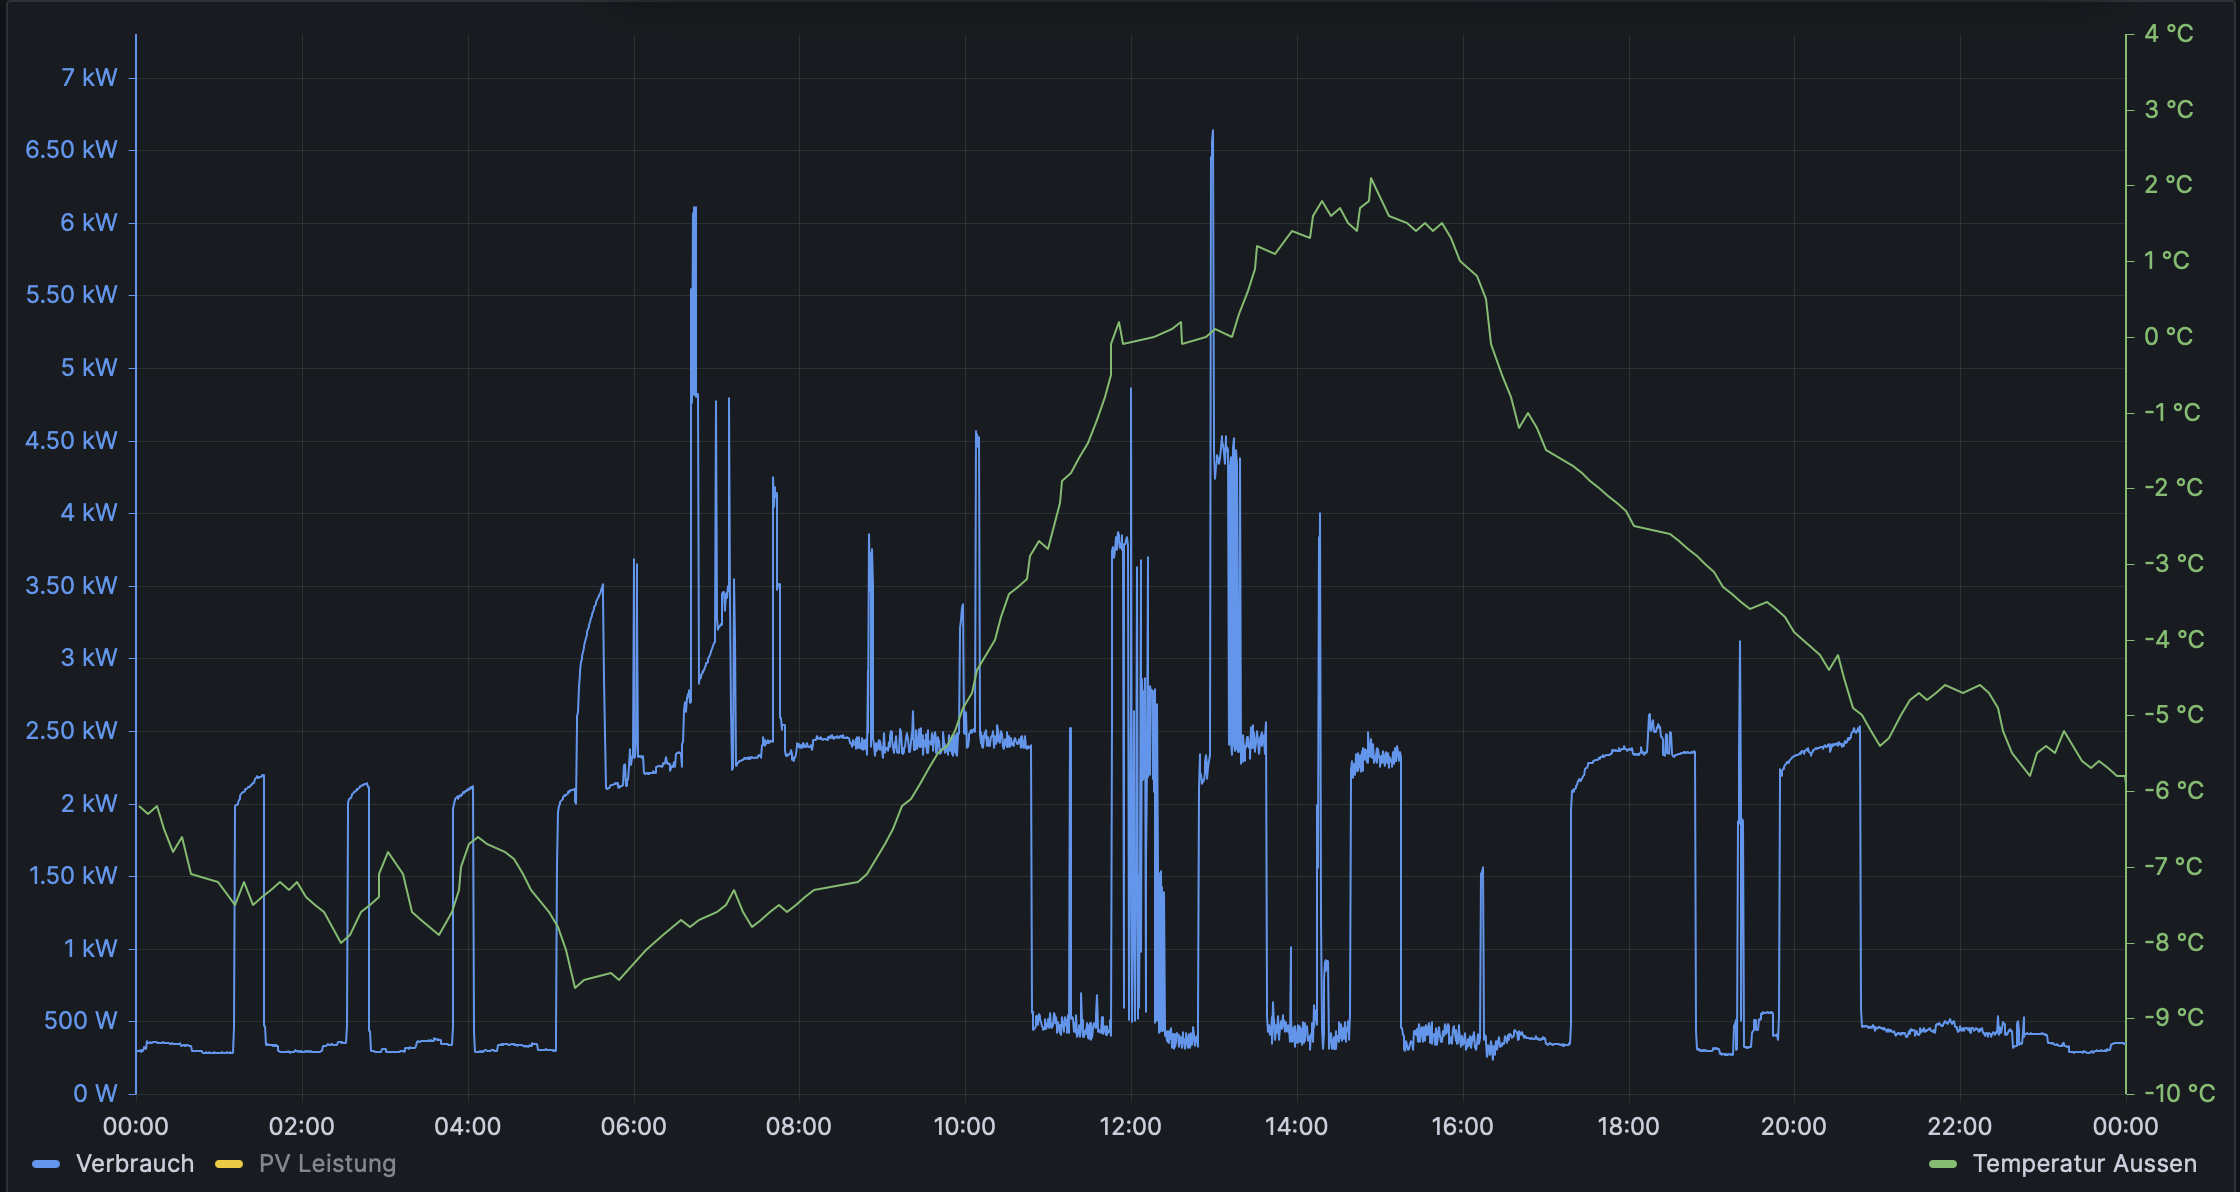Click the 0 °C right axis label

click(x=2168, y=337)
